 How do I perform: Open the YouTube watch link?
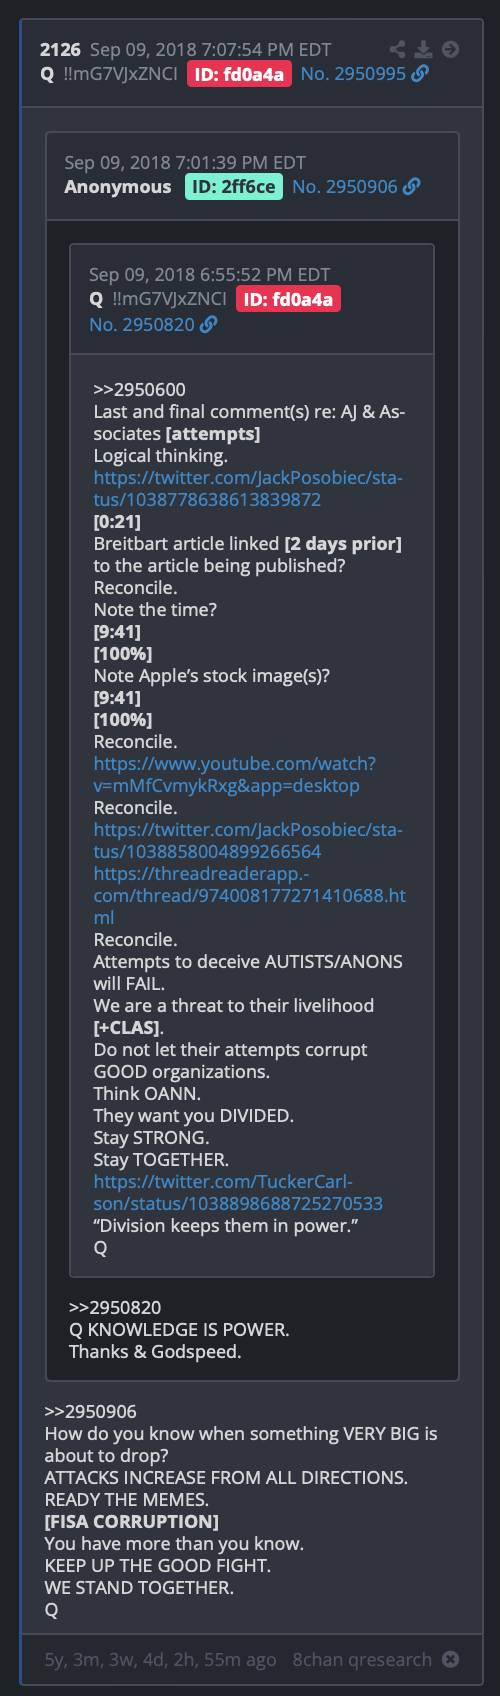[x=235, y=775]
